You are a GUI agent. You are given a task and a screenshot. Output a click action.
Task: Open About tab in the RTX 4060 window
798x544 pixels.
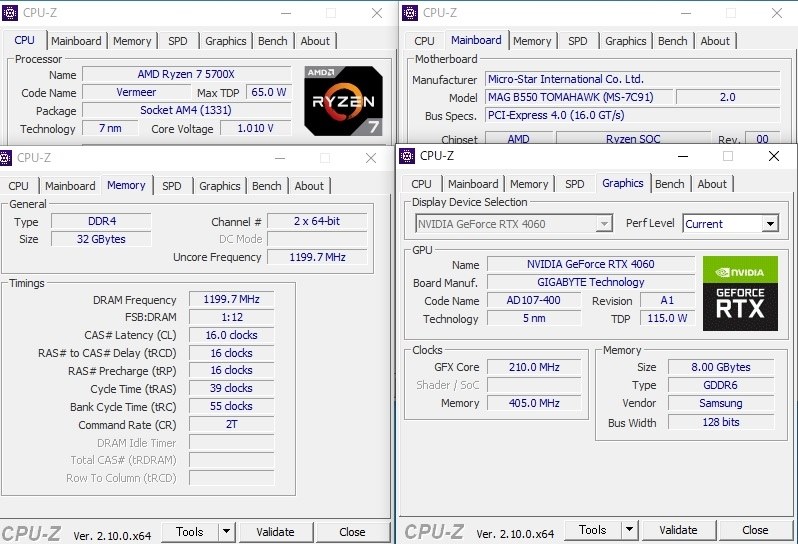[x=712, y=184]
